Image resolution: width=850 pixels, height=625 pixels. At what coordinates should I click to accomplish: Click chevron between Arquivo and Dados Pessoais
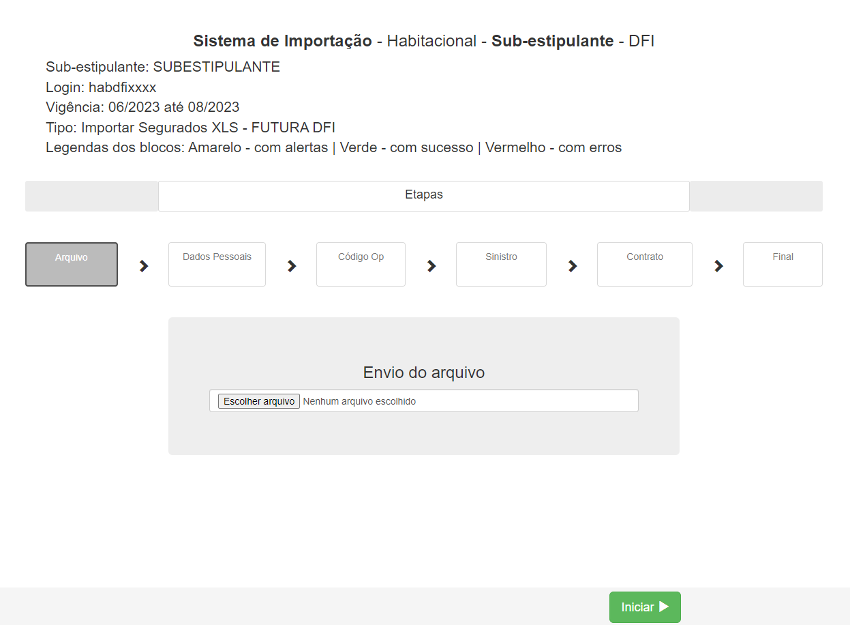pyautogui.click(x=144, y=266)
